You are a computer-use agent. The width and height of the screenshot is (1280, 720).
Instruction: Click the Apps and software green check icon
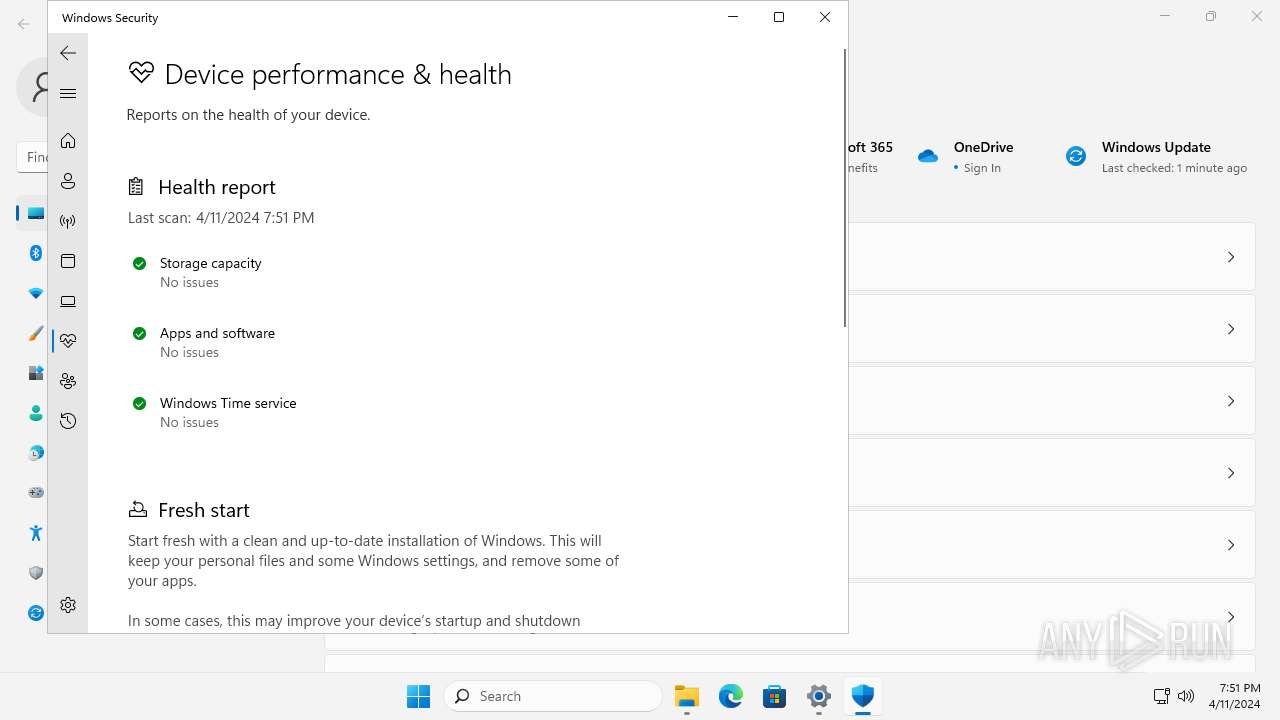pos(140,333)
